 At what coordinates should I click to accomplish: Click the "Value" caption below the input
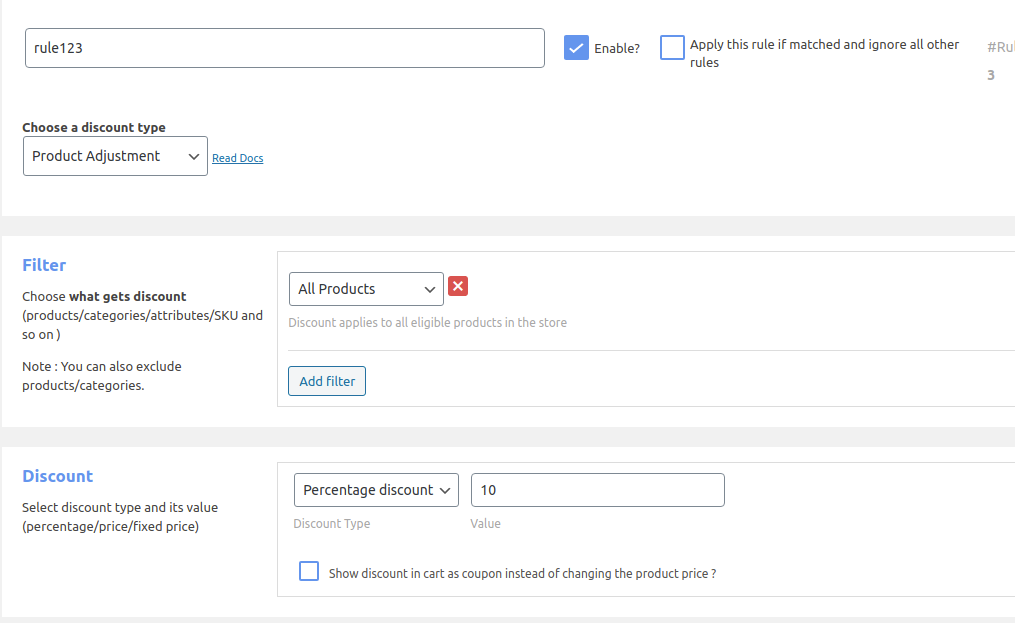tap(486, 524)
